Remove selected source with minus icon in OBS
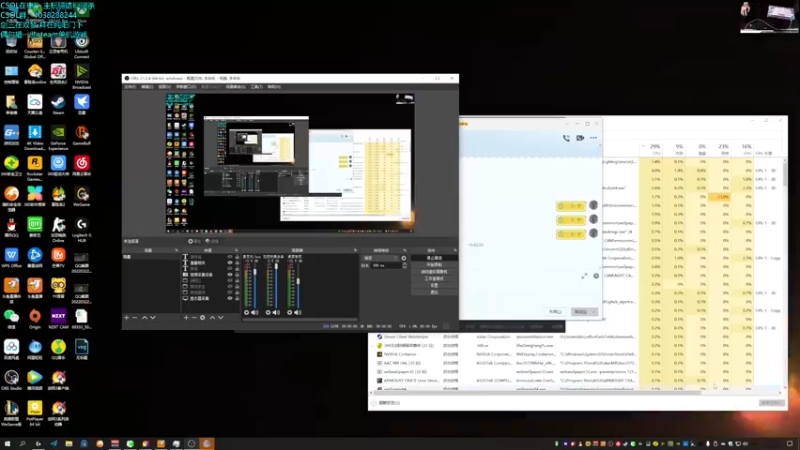This screenshot has width=800, height=450. point(194,317)
